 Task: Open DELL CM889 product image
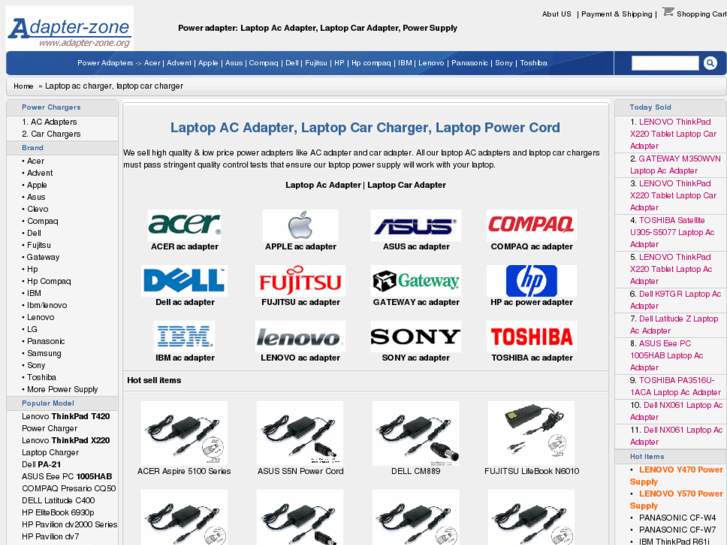[415, 433]
